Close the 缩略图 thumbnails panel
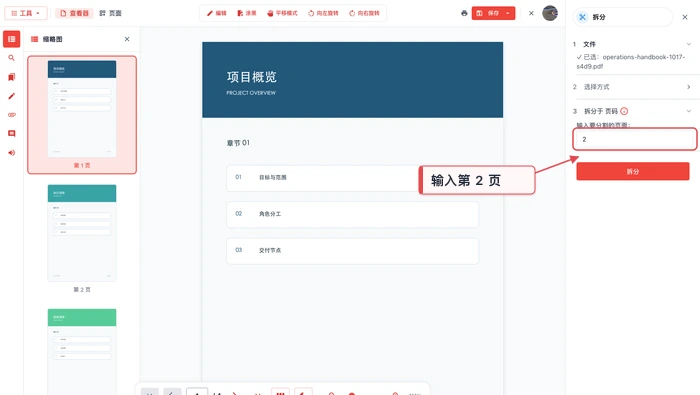The height and width of the screenshot is (395, 700). click(x=127, y=39)
